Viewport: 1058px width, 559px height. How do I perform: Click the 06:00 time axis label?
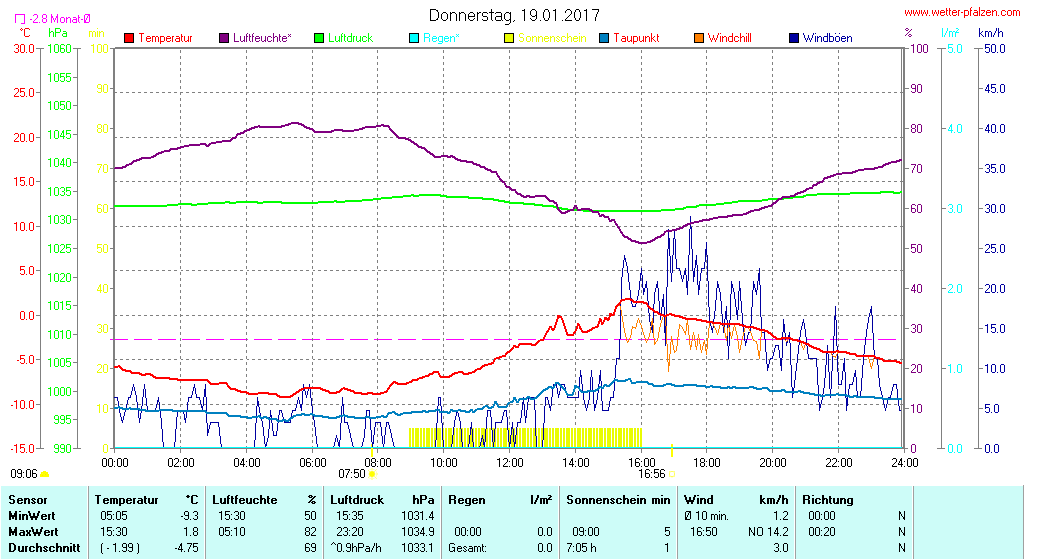[x=312, y=463]
